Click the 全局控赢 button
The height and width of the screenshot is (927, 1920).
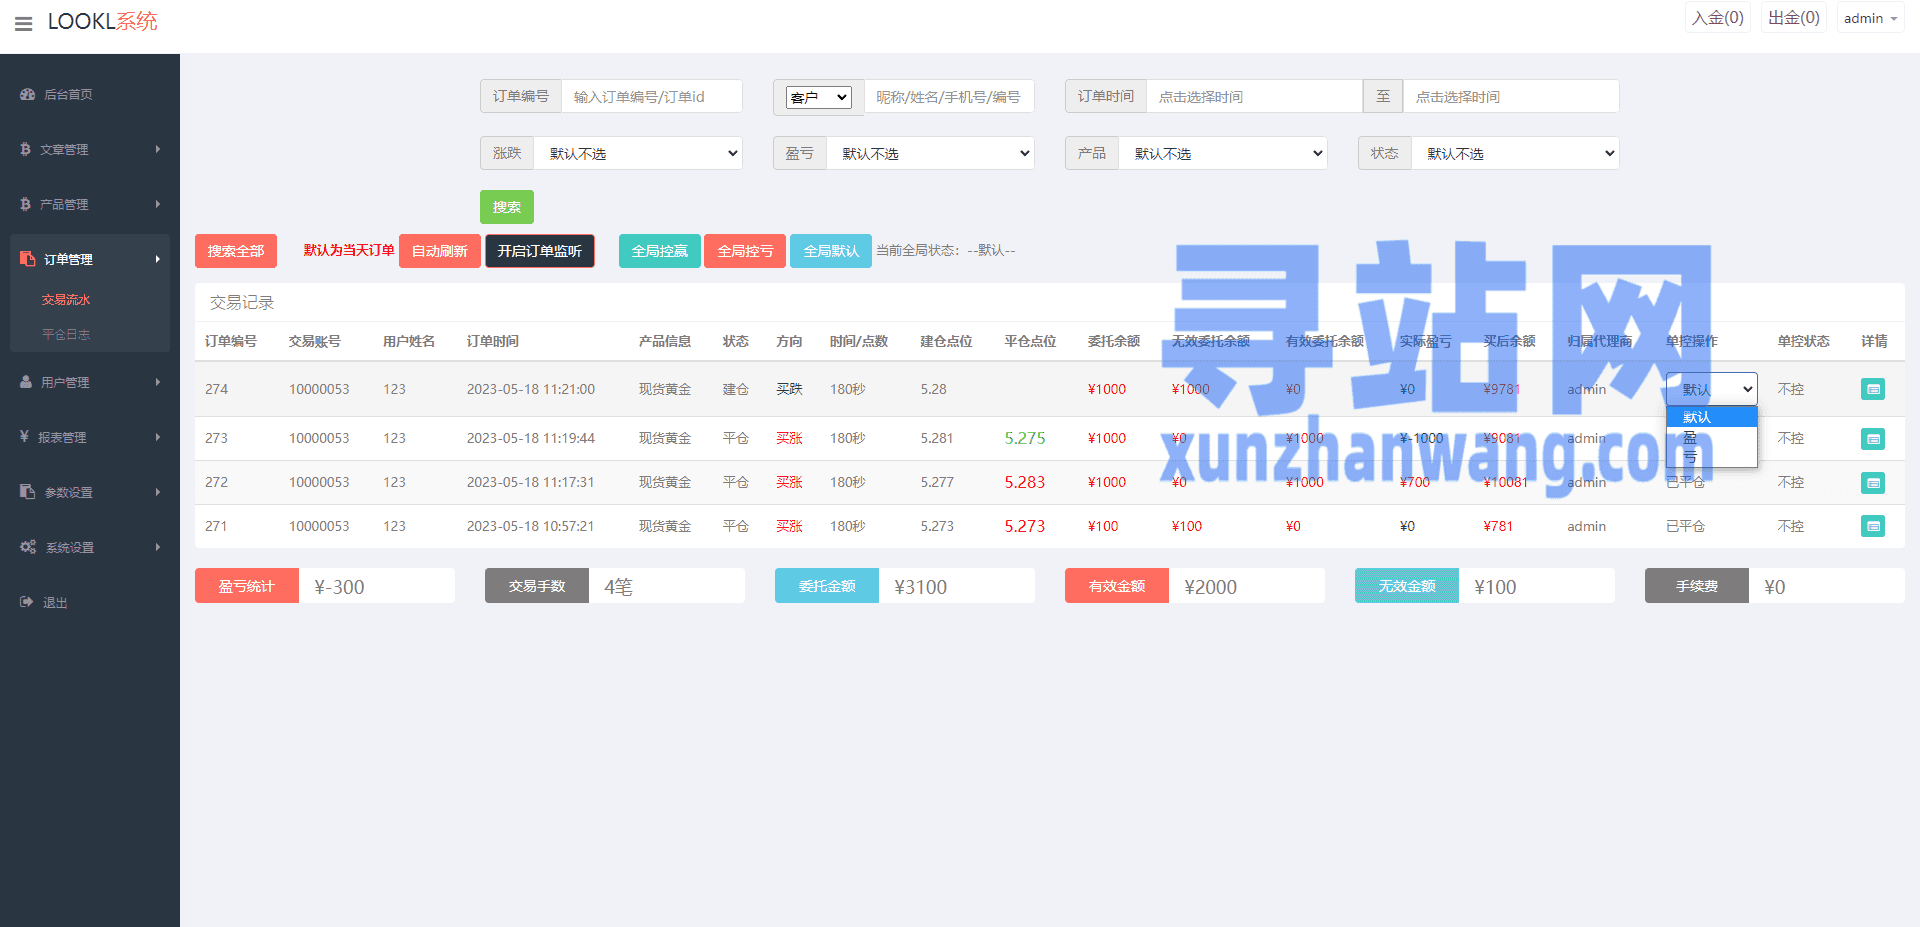point(660,251)
